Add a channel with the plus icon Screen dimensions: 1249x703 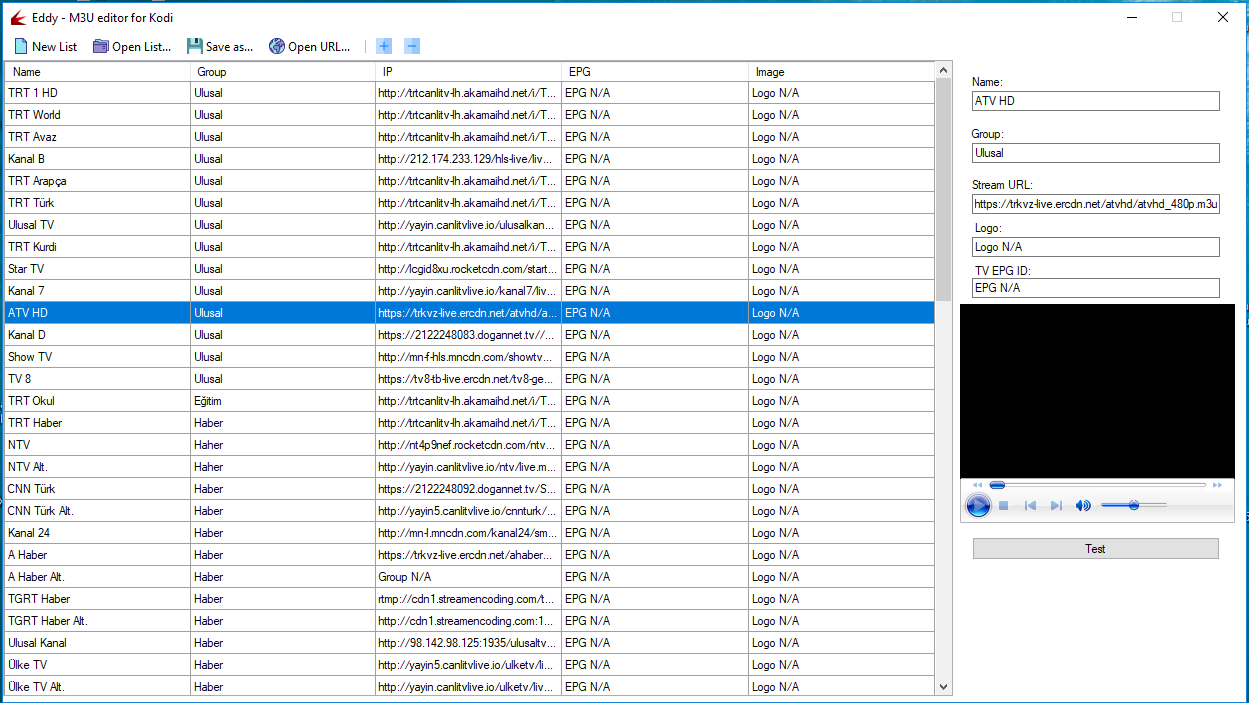(384, 46)
